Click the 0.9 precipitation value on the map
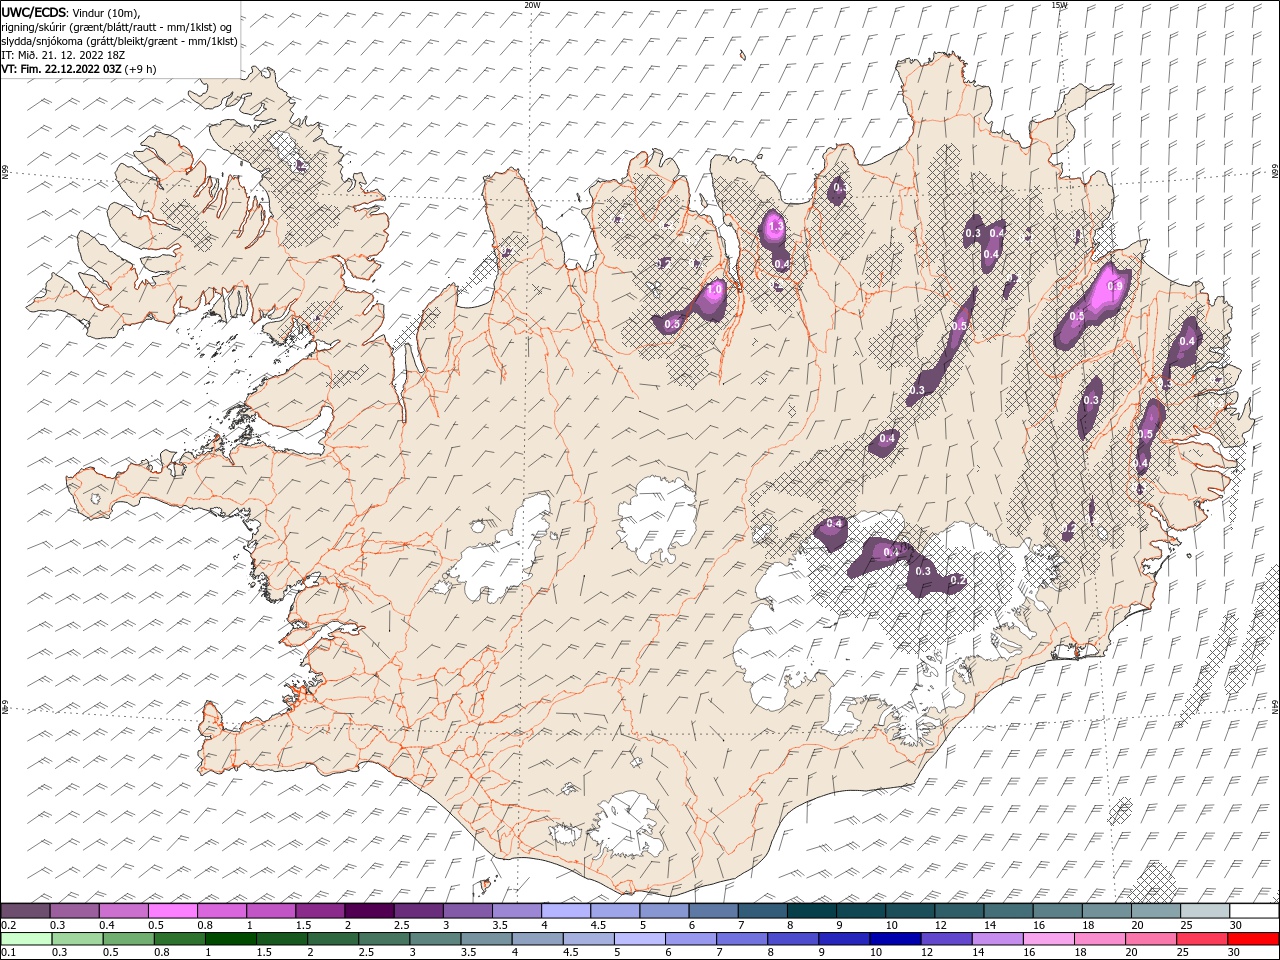The width and height of the screenshot is (1280, 960). (1115, 286)
